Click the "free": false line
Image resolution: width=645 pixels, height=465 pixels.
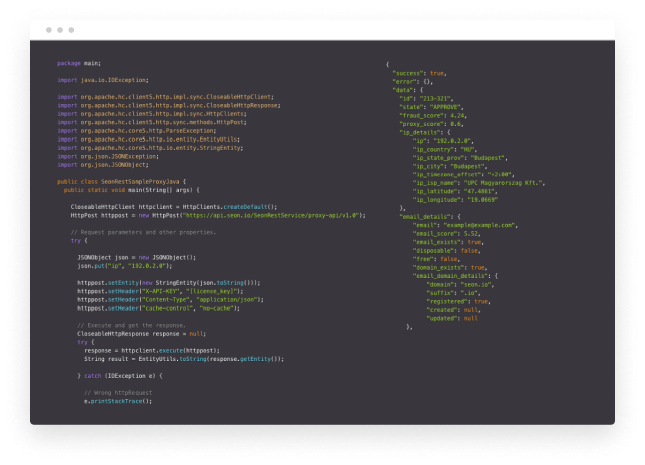[x=436, y=259]
